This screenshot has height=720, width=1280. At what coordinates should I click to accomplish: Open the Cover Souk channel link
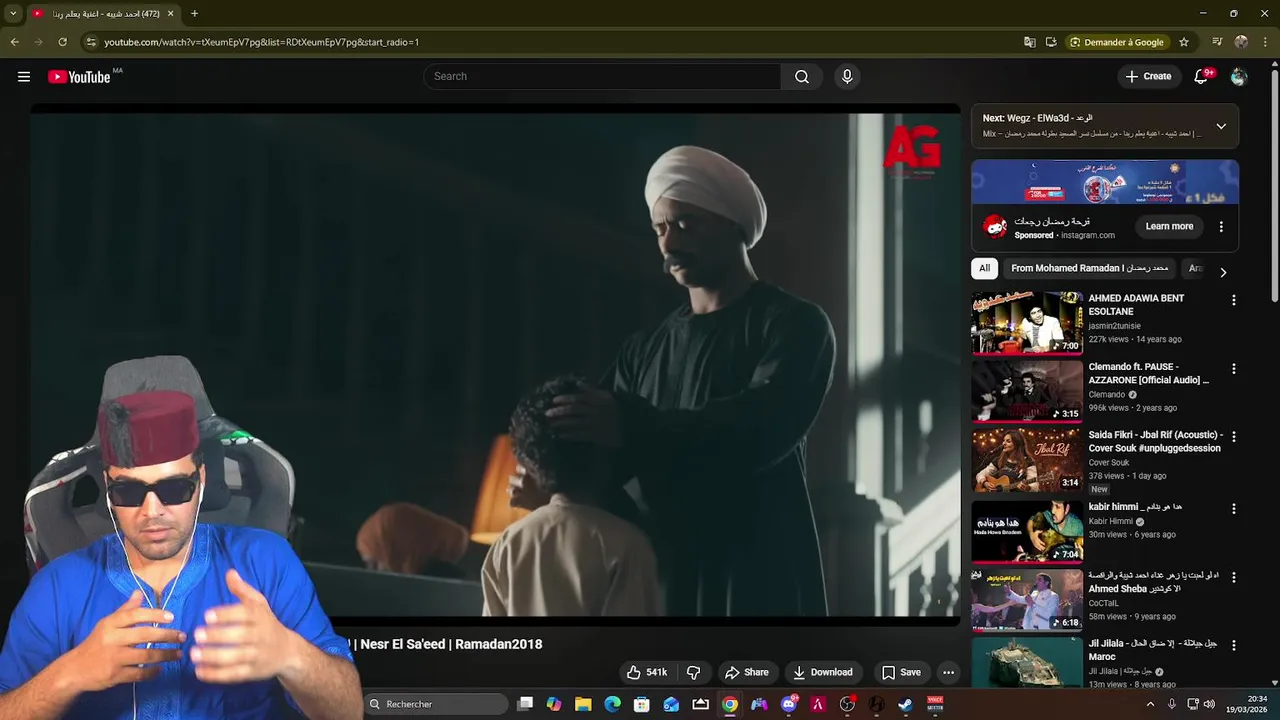click(x=1109, y=463)
